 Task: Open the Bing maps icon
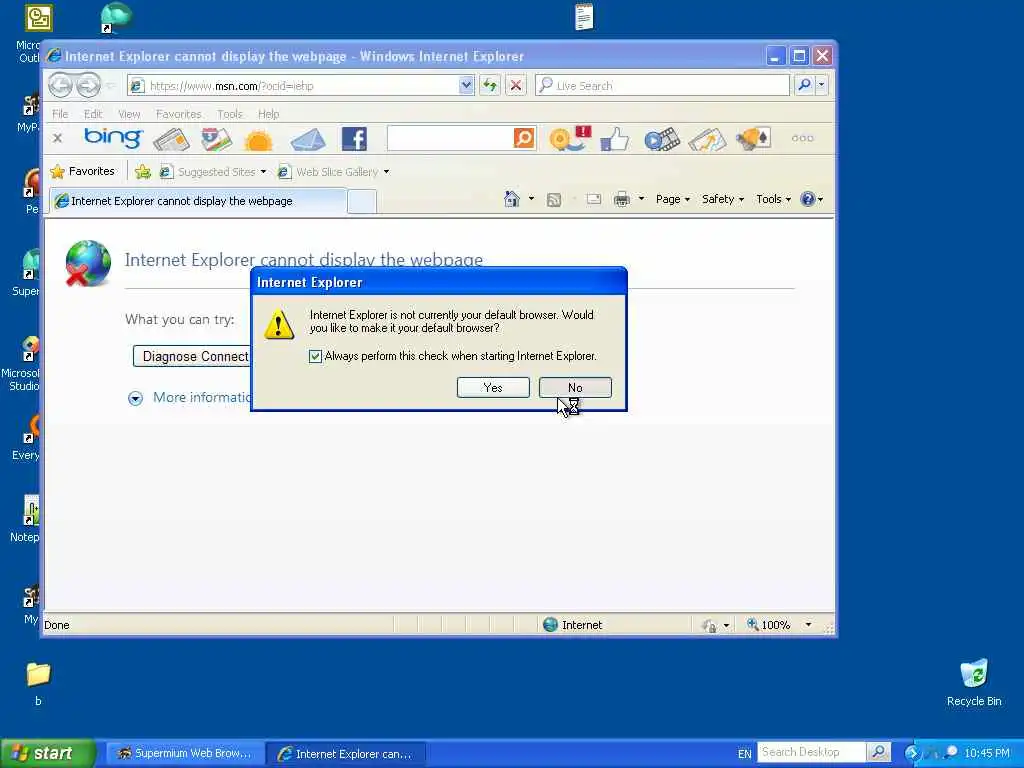pos(216,139)
